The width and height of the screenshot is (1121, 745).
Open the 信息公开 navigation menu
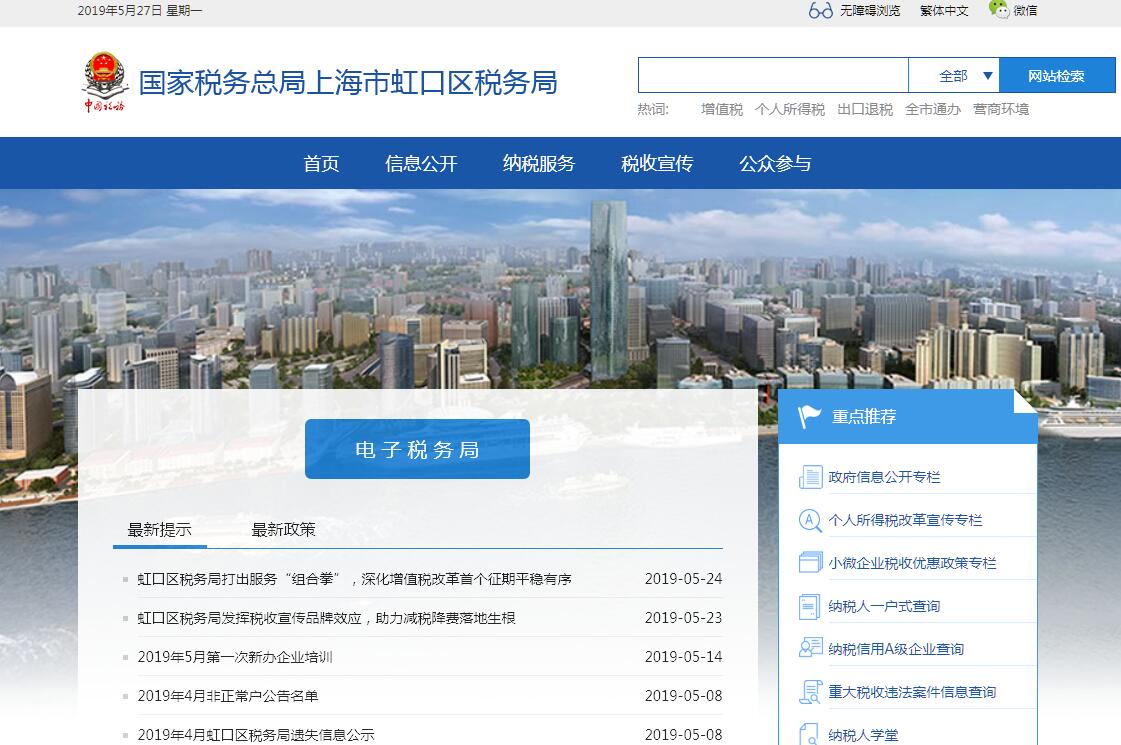point(421,164)
